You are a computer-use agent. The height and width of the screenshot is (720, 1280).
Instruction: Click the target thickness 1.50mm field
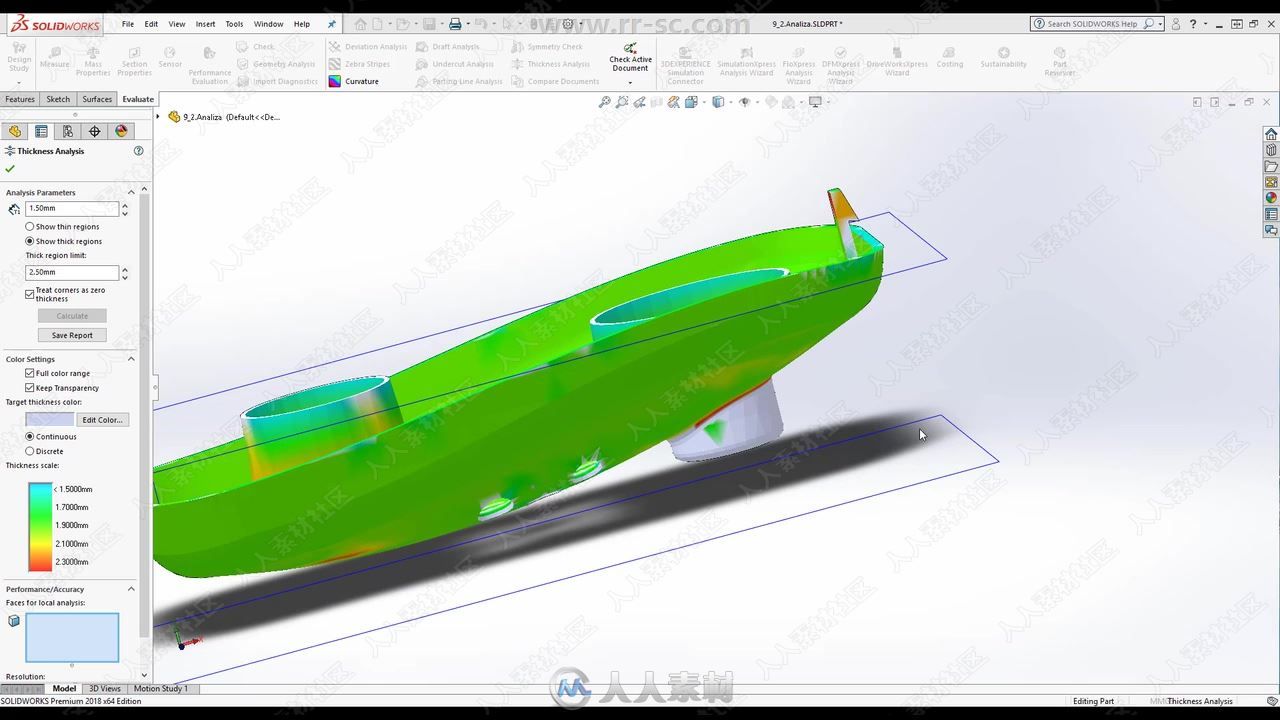(72, 208)
